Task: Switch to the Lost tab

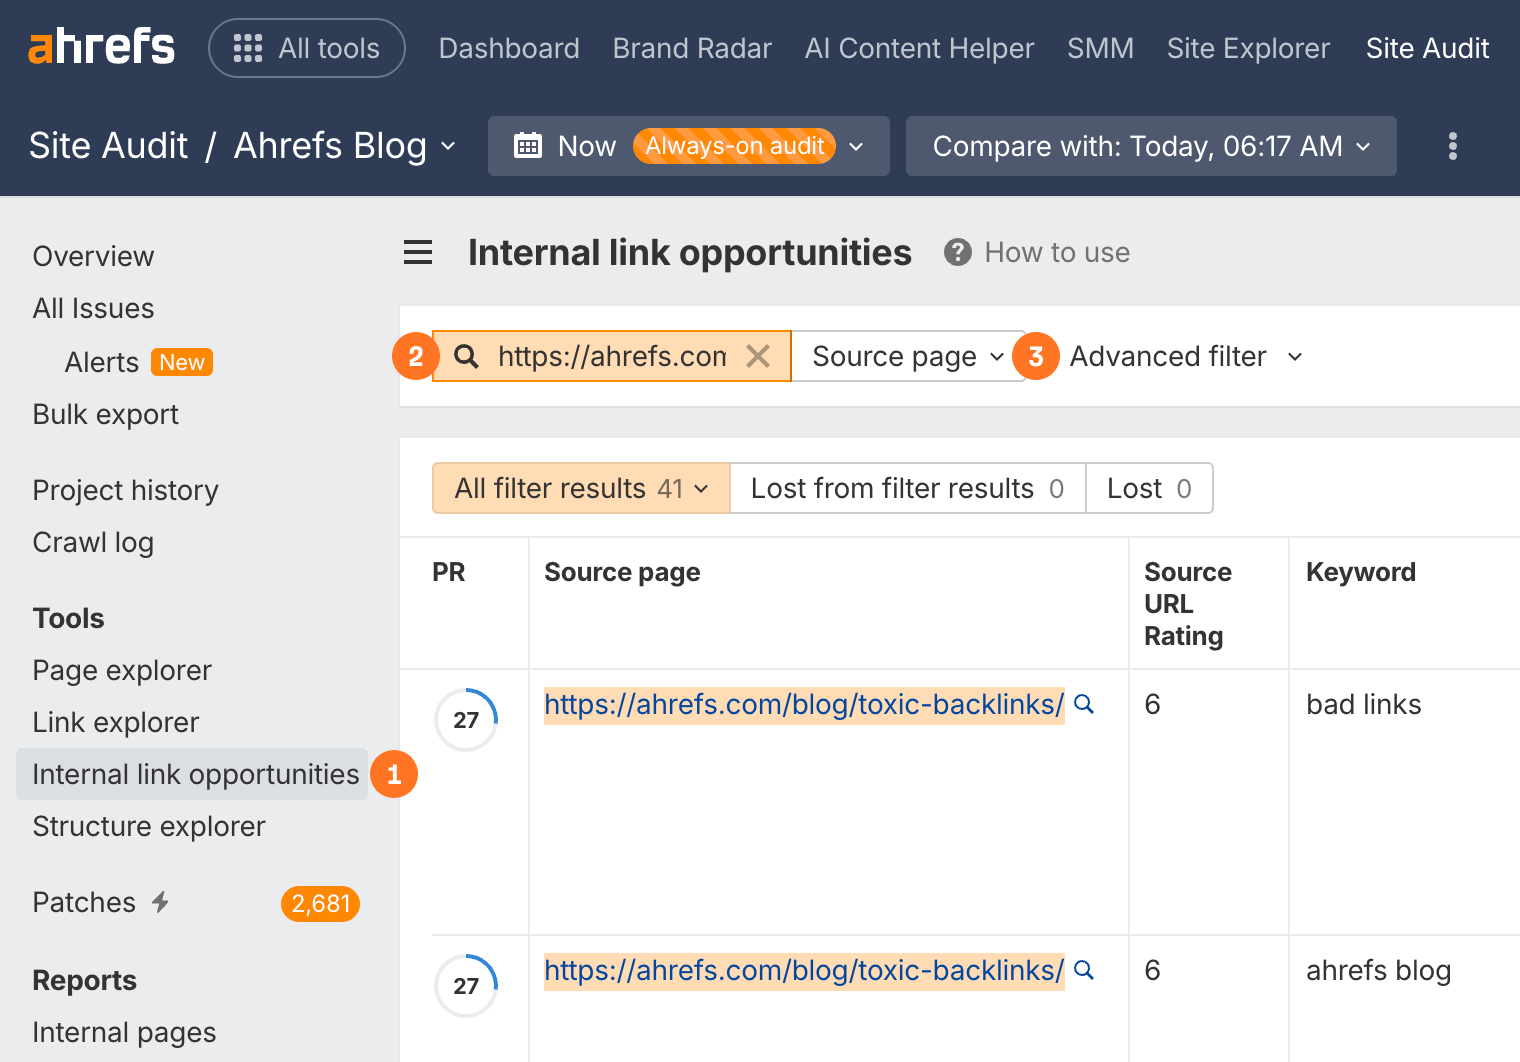Action: (x=1148, y=488)
